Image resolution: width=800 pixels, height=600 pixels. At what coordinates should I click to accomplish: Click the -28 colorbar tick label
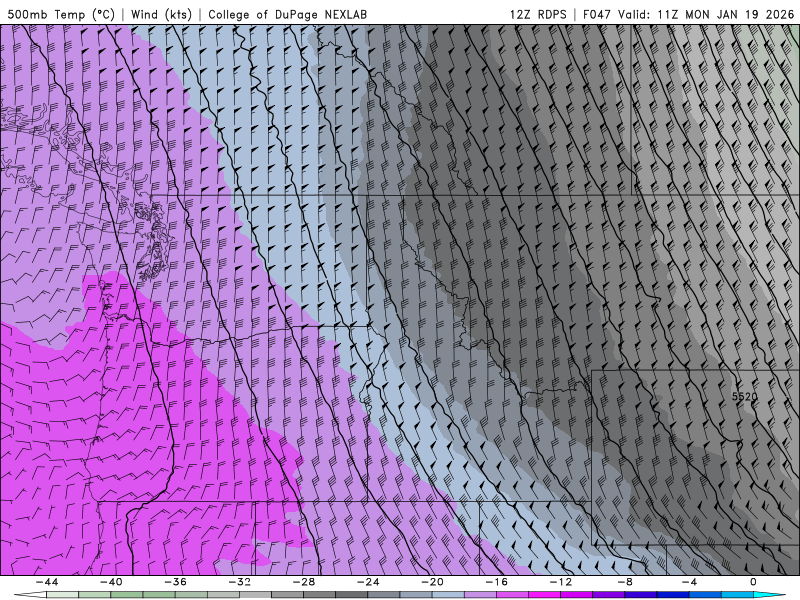pos(304,582)
